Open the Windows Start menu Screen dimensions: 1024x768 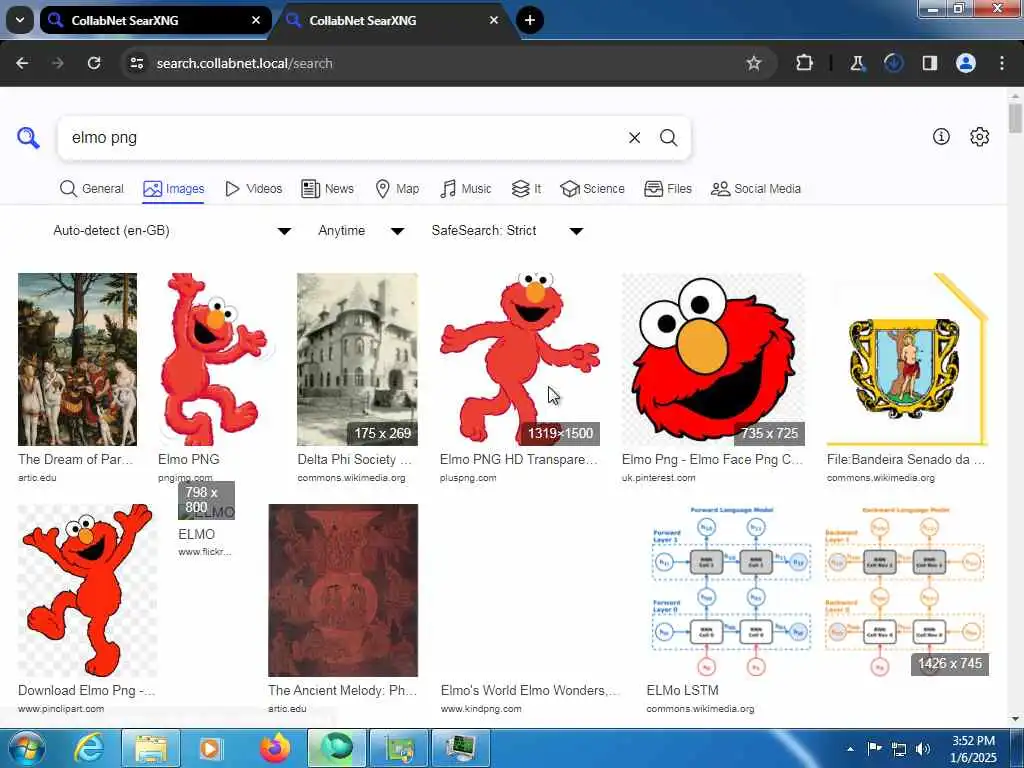click(26, 748)
